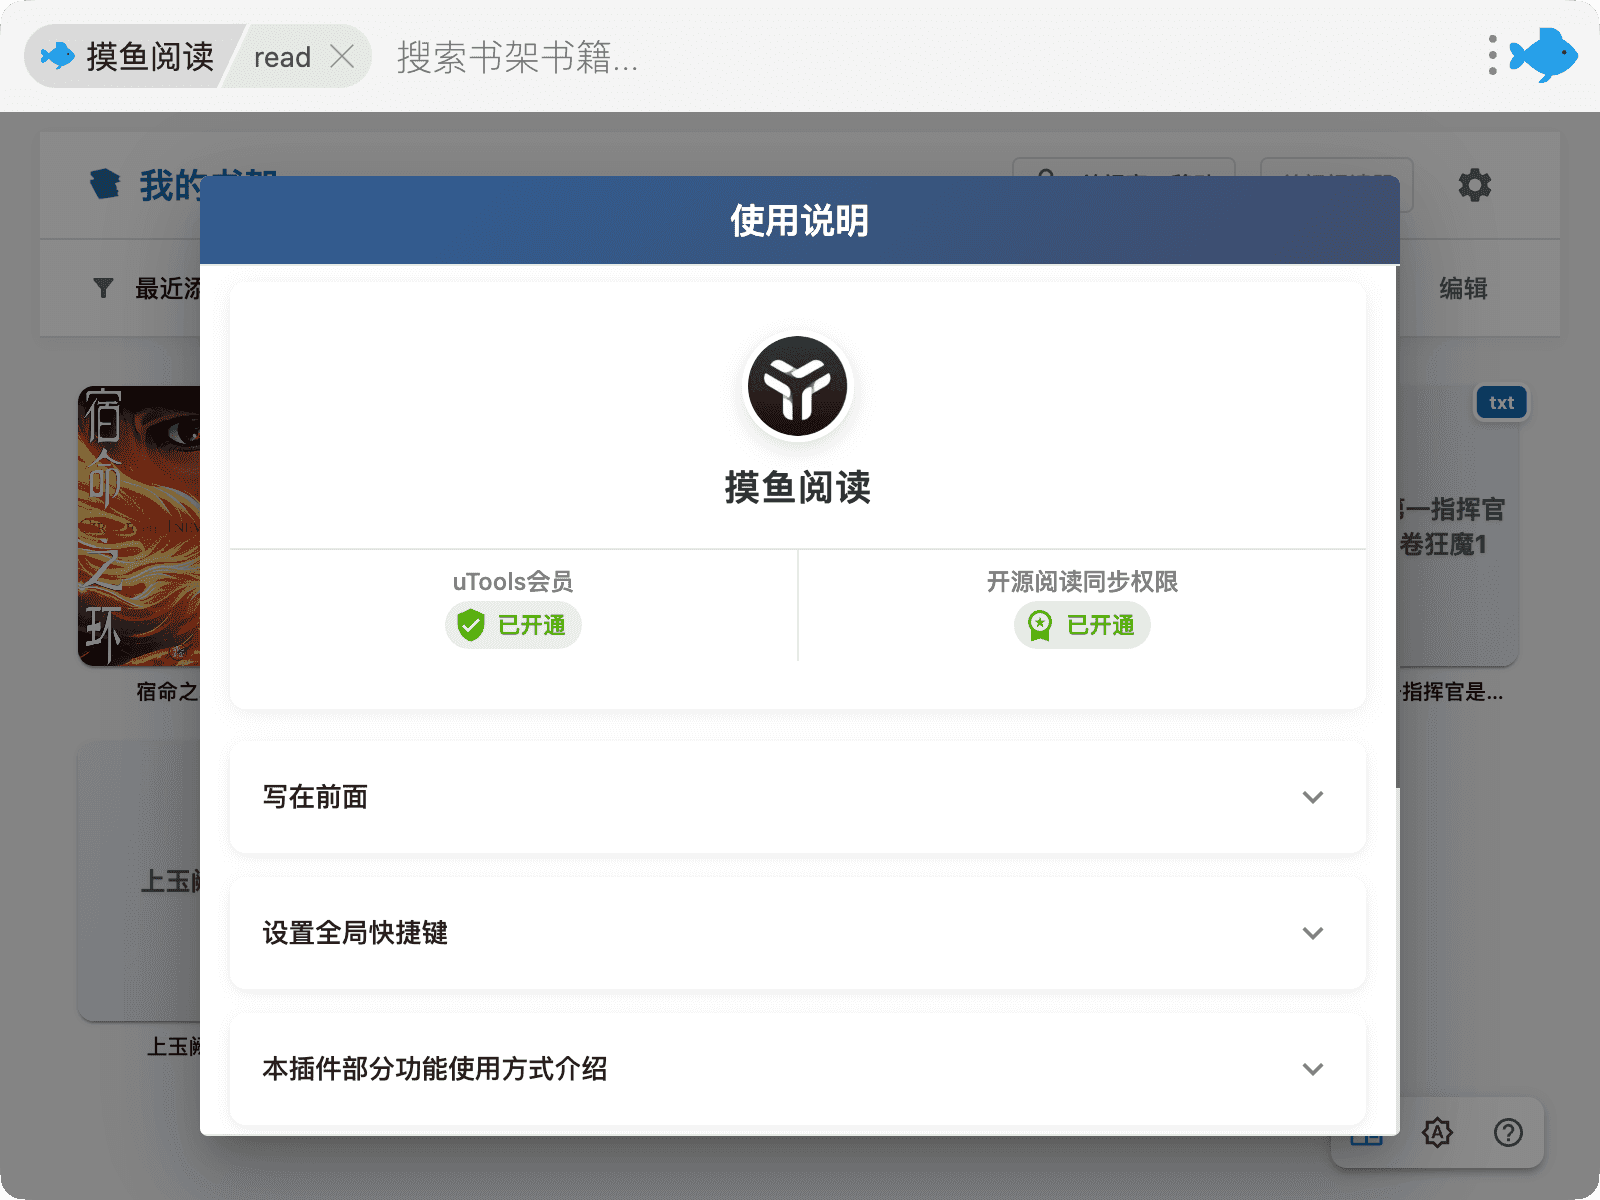Click the auto brightness theme icon
The height and width of the screenshot is (1200, 1600).
[x=1437, y=1132]
